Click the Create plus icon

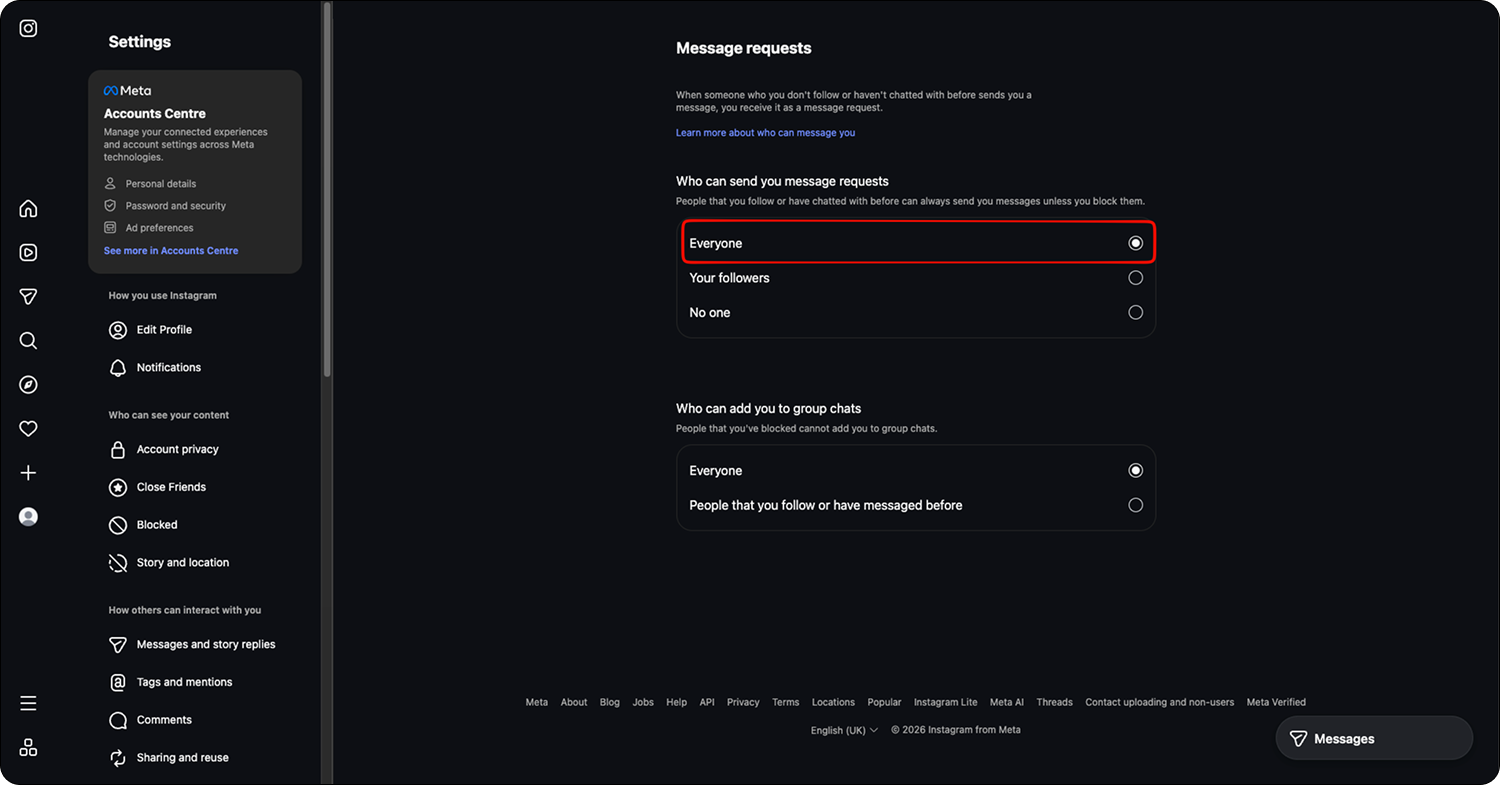tap(28, 473)
